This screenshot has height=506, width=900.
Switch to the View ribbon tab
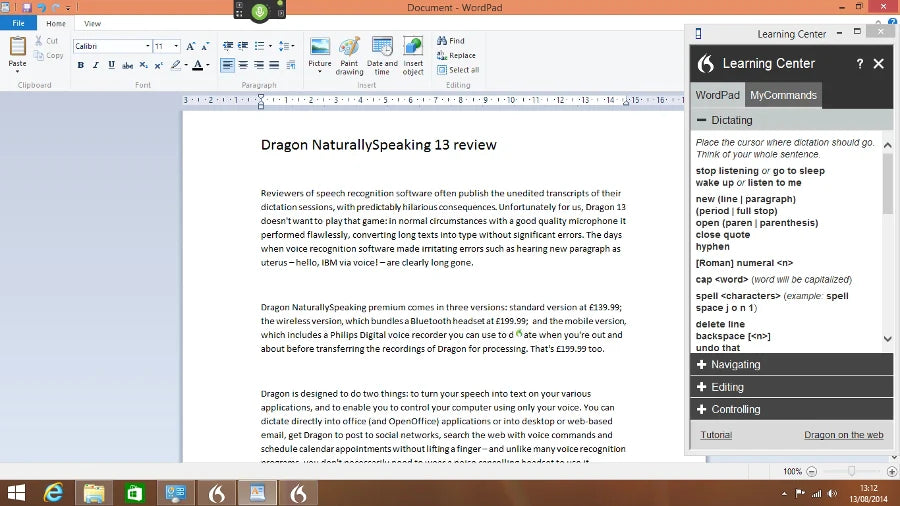pos(92,23)
